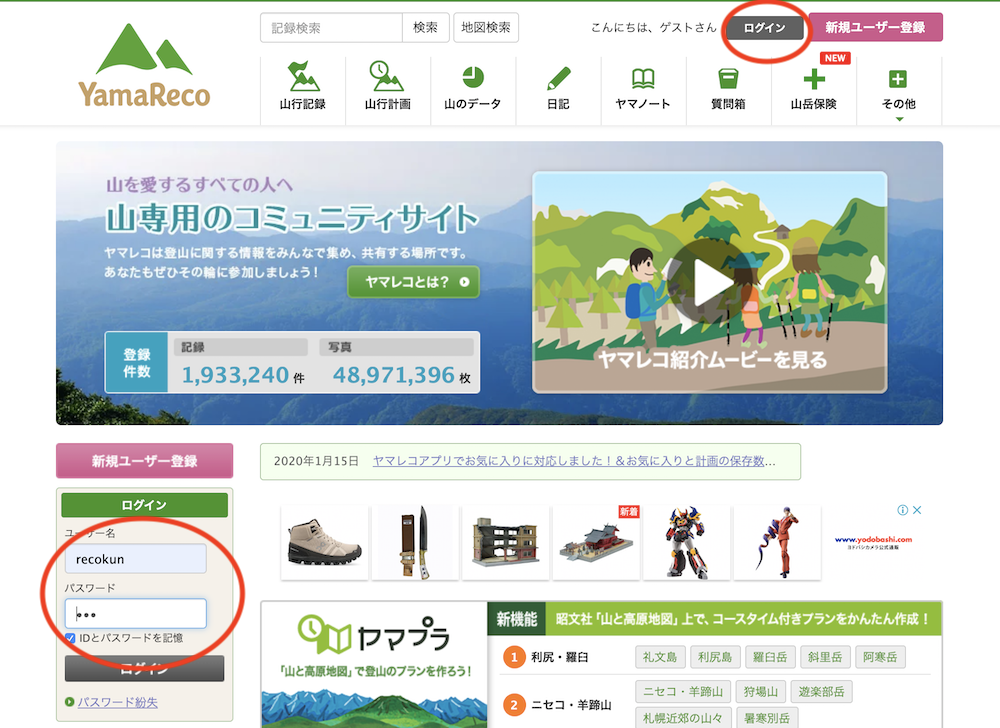Click the robot figure ad thumbnail

687,542
